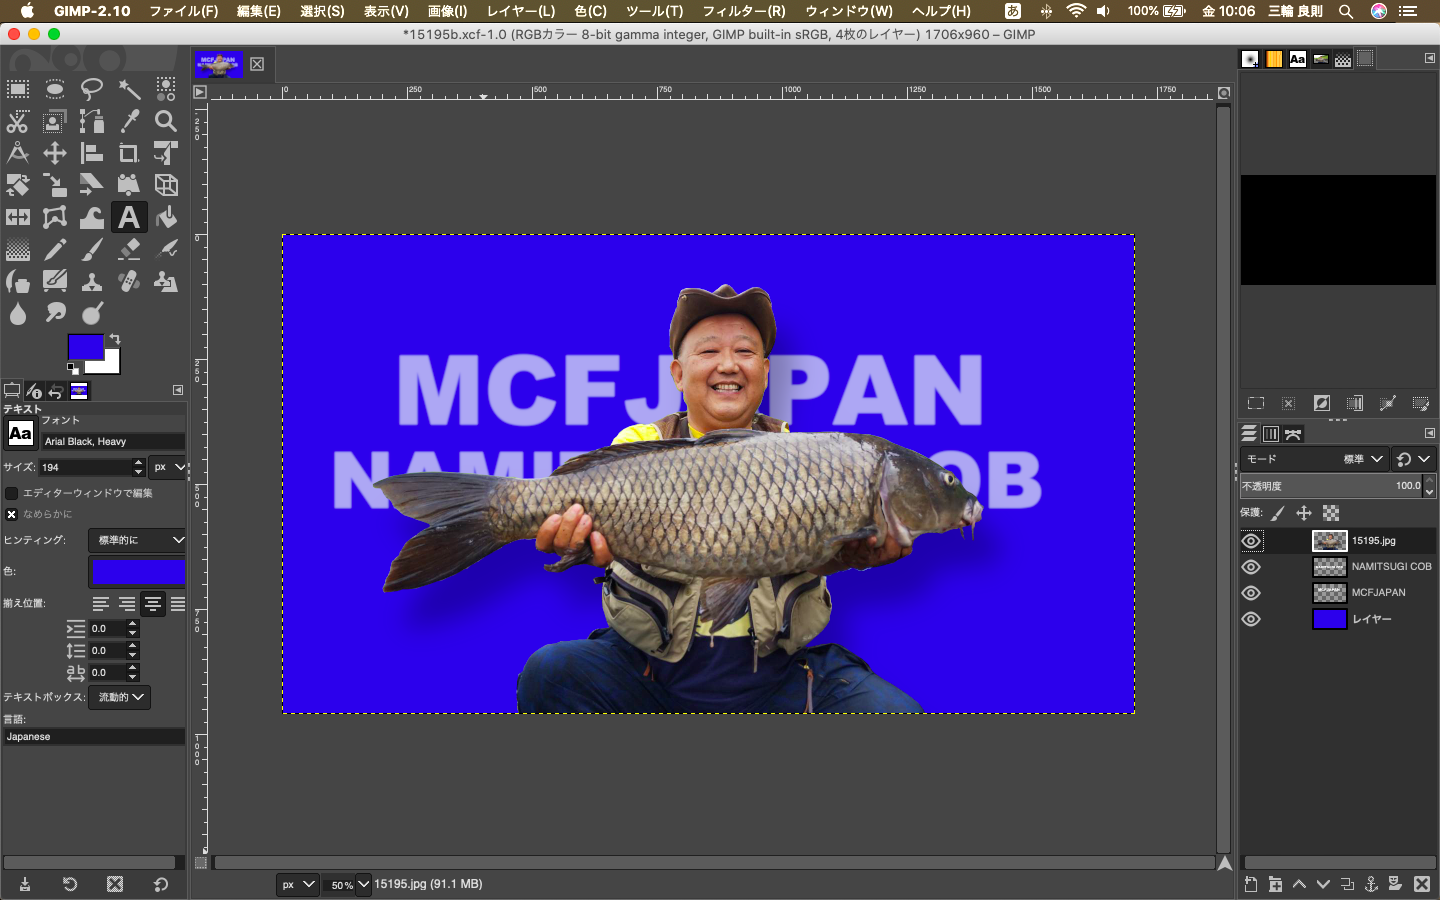The height and width of the screenshot is (900, 1440).
Task: Activate the Zoom magnifier tool
Action: point(166,121)
